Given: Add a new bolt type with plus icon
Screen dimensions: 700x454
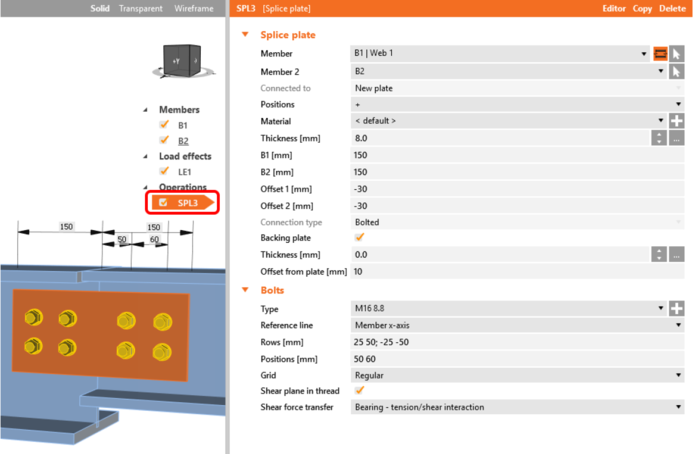Looking at the screenshot, I should click(676, 308).
